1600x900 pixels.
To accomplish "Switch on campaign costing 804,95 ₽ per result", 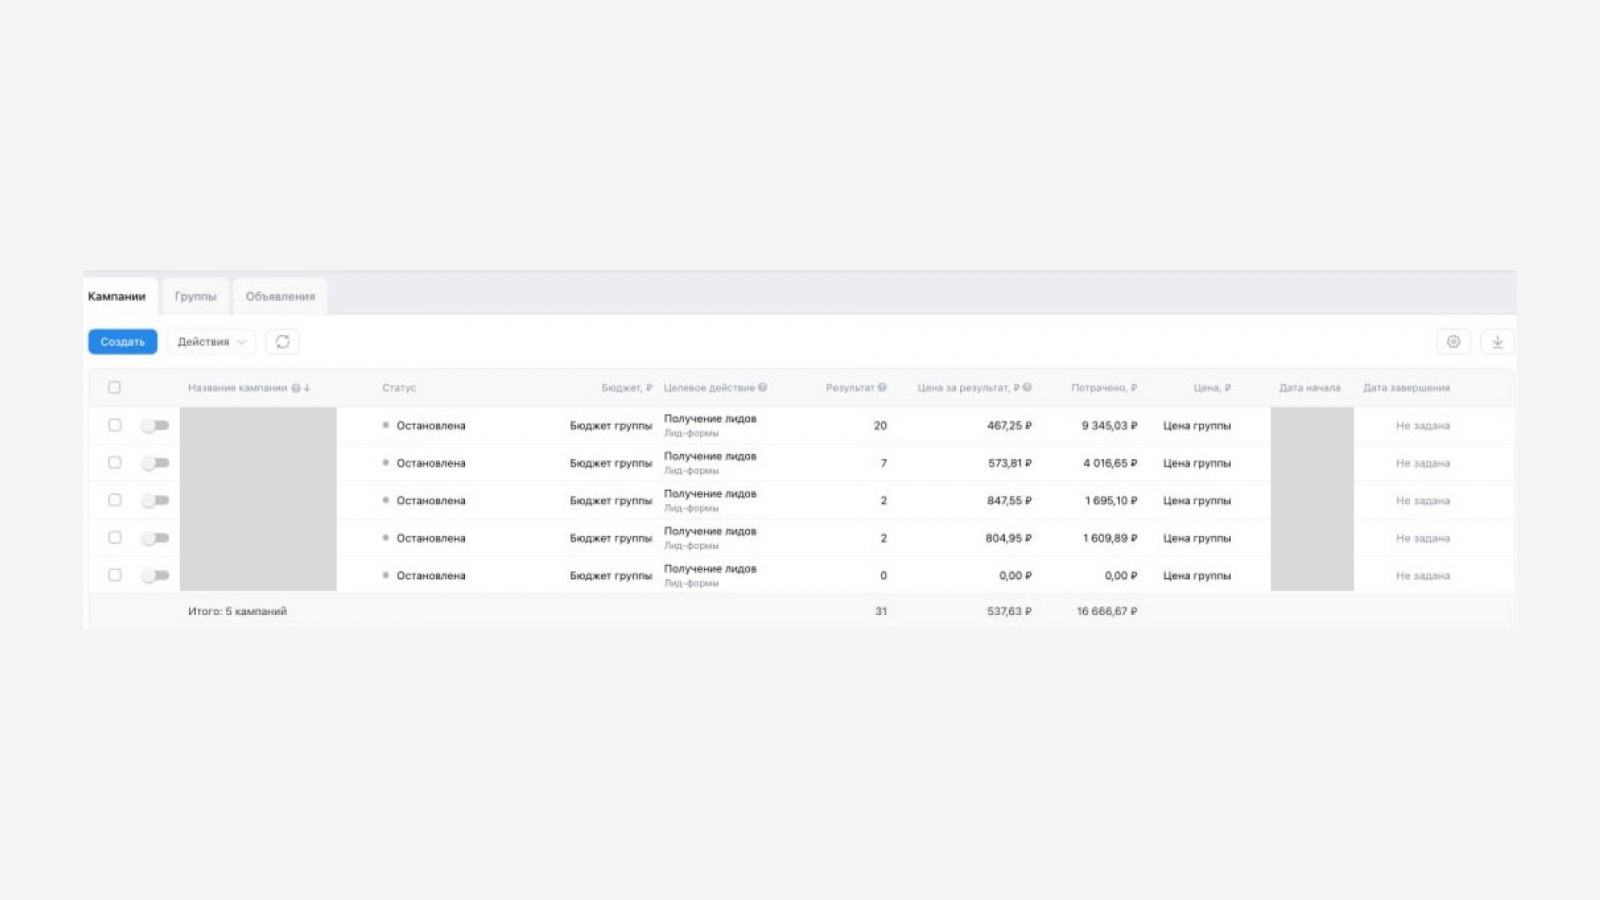I will coord(155,538).
